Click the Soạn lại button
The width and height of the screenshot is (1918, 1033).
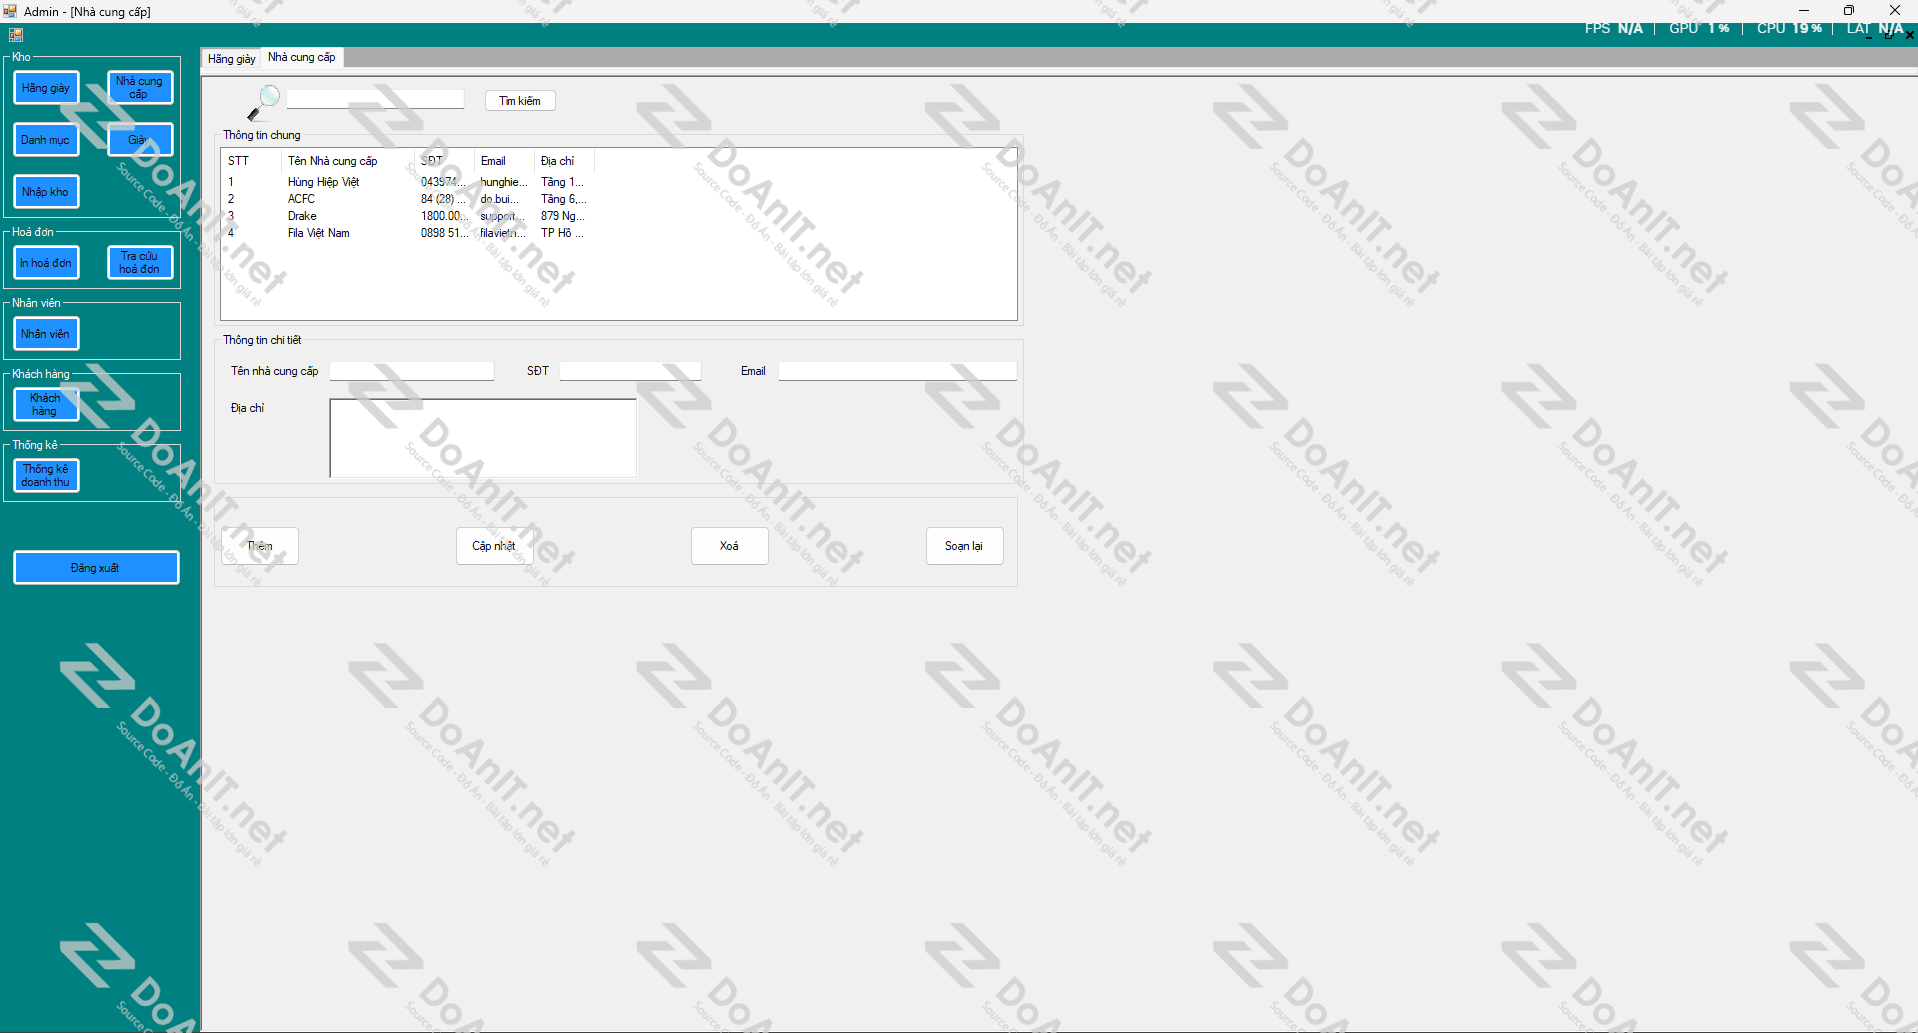click(x=964, y=546)
